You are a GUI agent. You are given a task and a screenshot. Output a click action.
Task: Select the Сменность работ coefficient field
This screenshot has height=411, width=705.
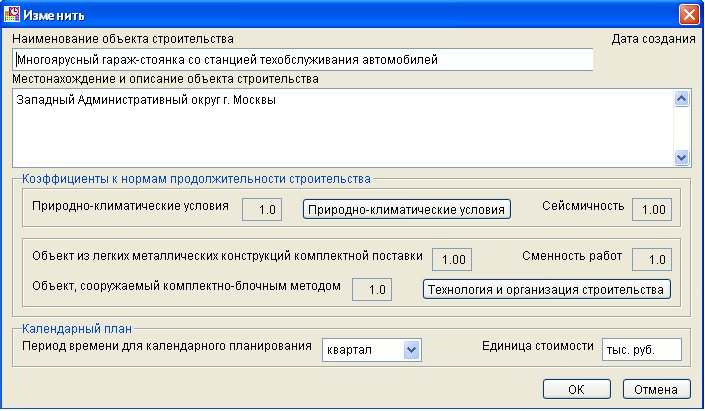tap(652, 259)
